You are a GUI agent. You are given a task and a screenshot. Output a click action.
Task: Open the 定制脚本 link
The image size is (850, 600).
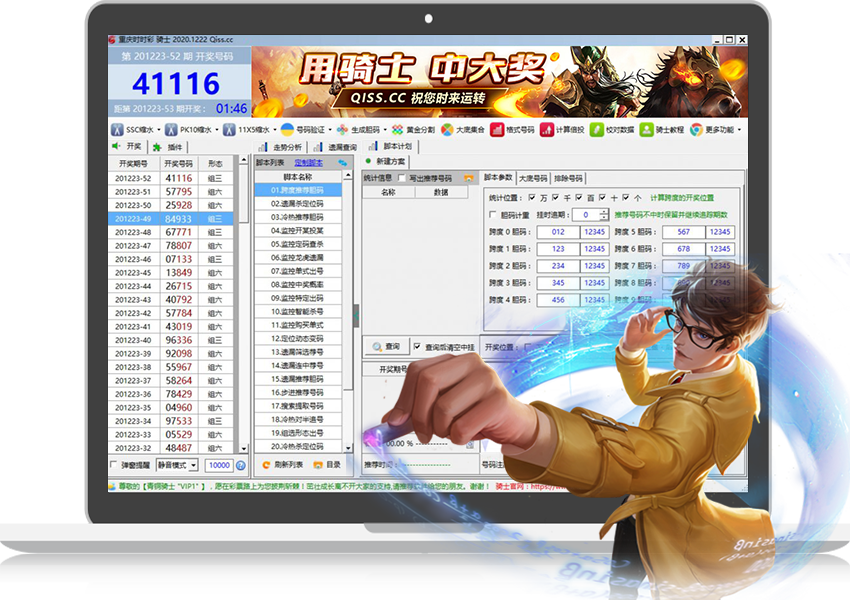pyautogui.click(x=308, y=163)
